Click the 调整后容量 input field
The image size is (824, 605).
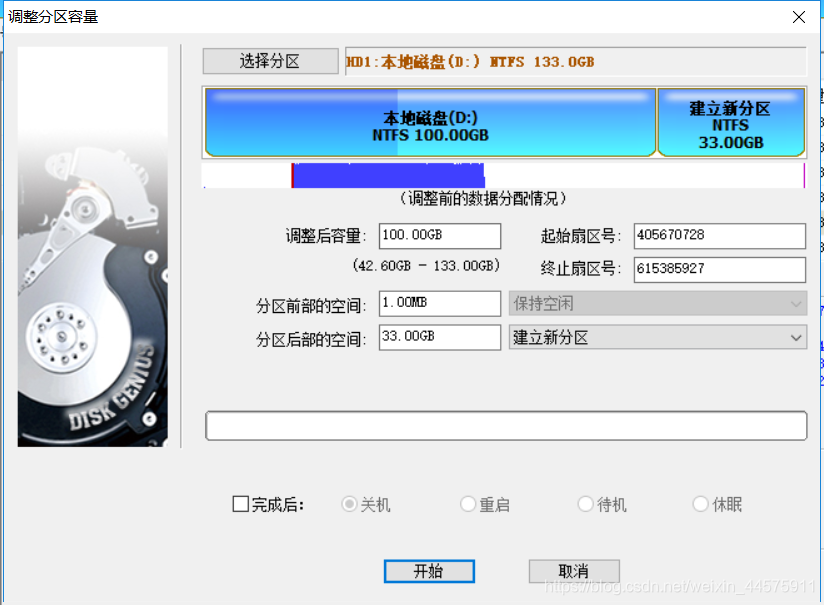439,236
